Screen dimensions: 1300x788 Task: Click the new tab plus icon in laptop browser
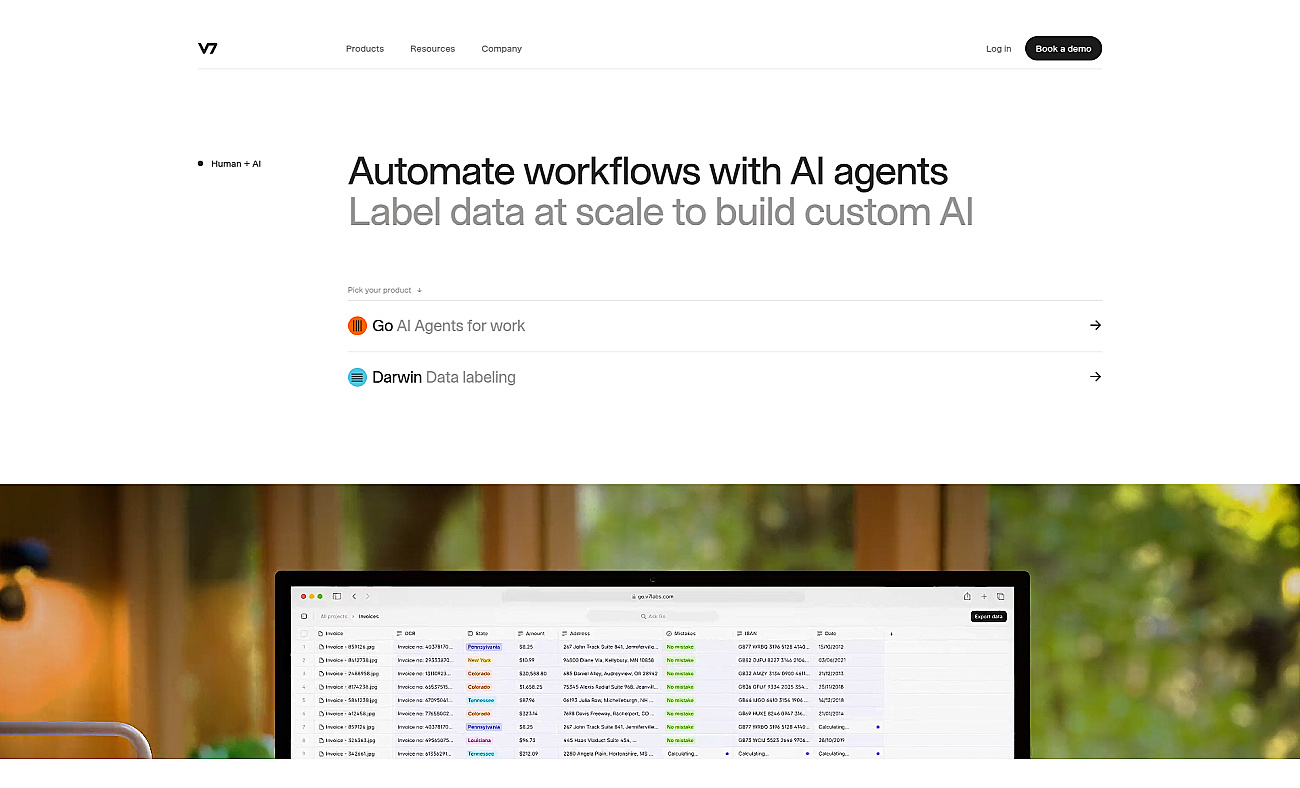(984, 596)
